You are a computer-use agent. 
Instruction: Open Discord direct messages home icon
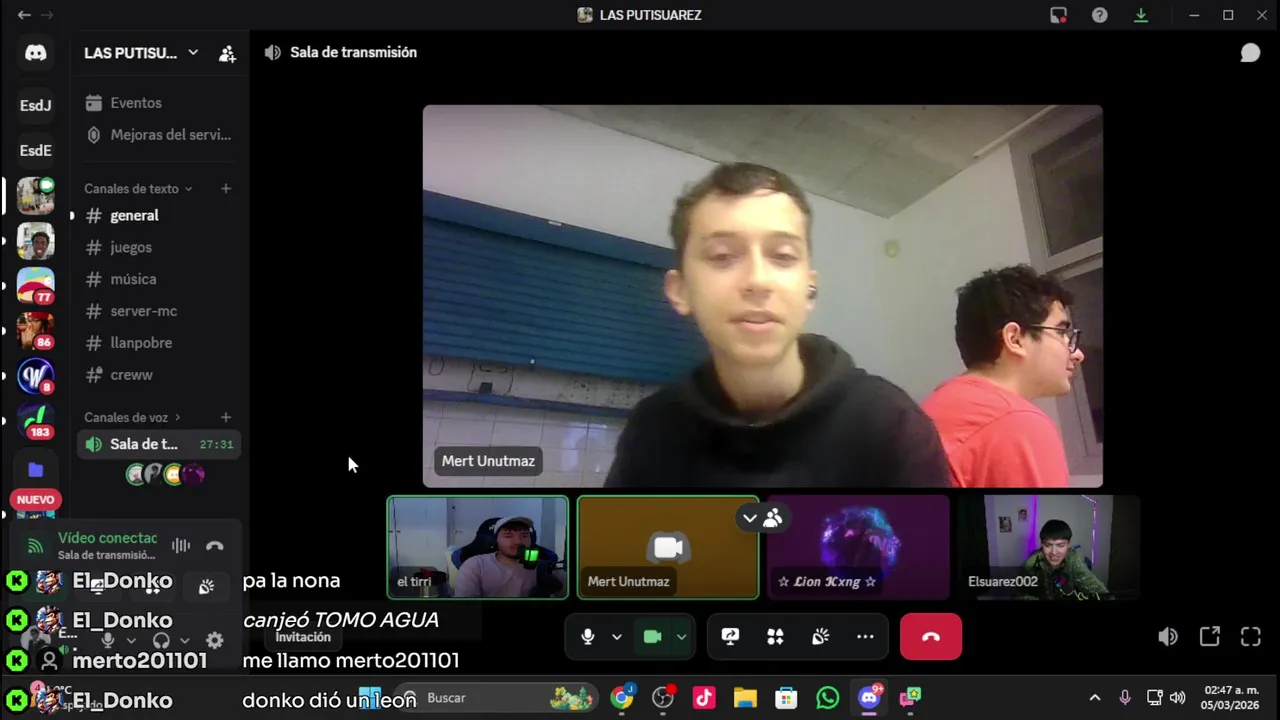tap(36, 53)
